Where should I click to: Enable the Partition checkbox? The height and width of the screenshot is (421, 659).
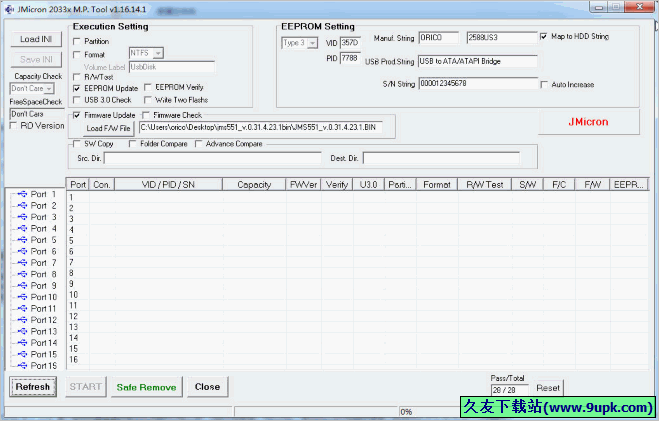click(76, 41)
